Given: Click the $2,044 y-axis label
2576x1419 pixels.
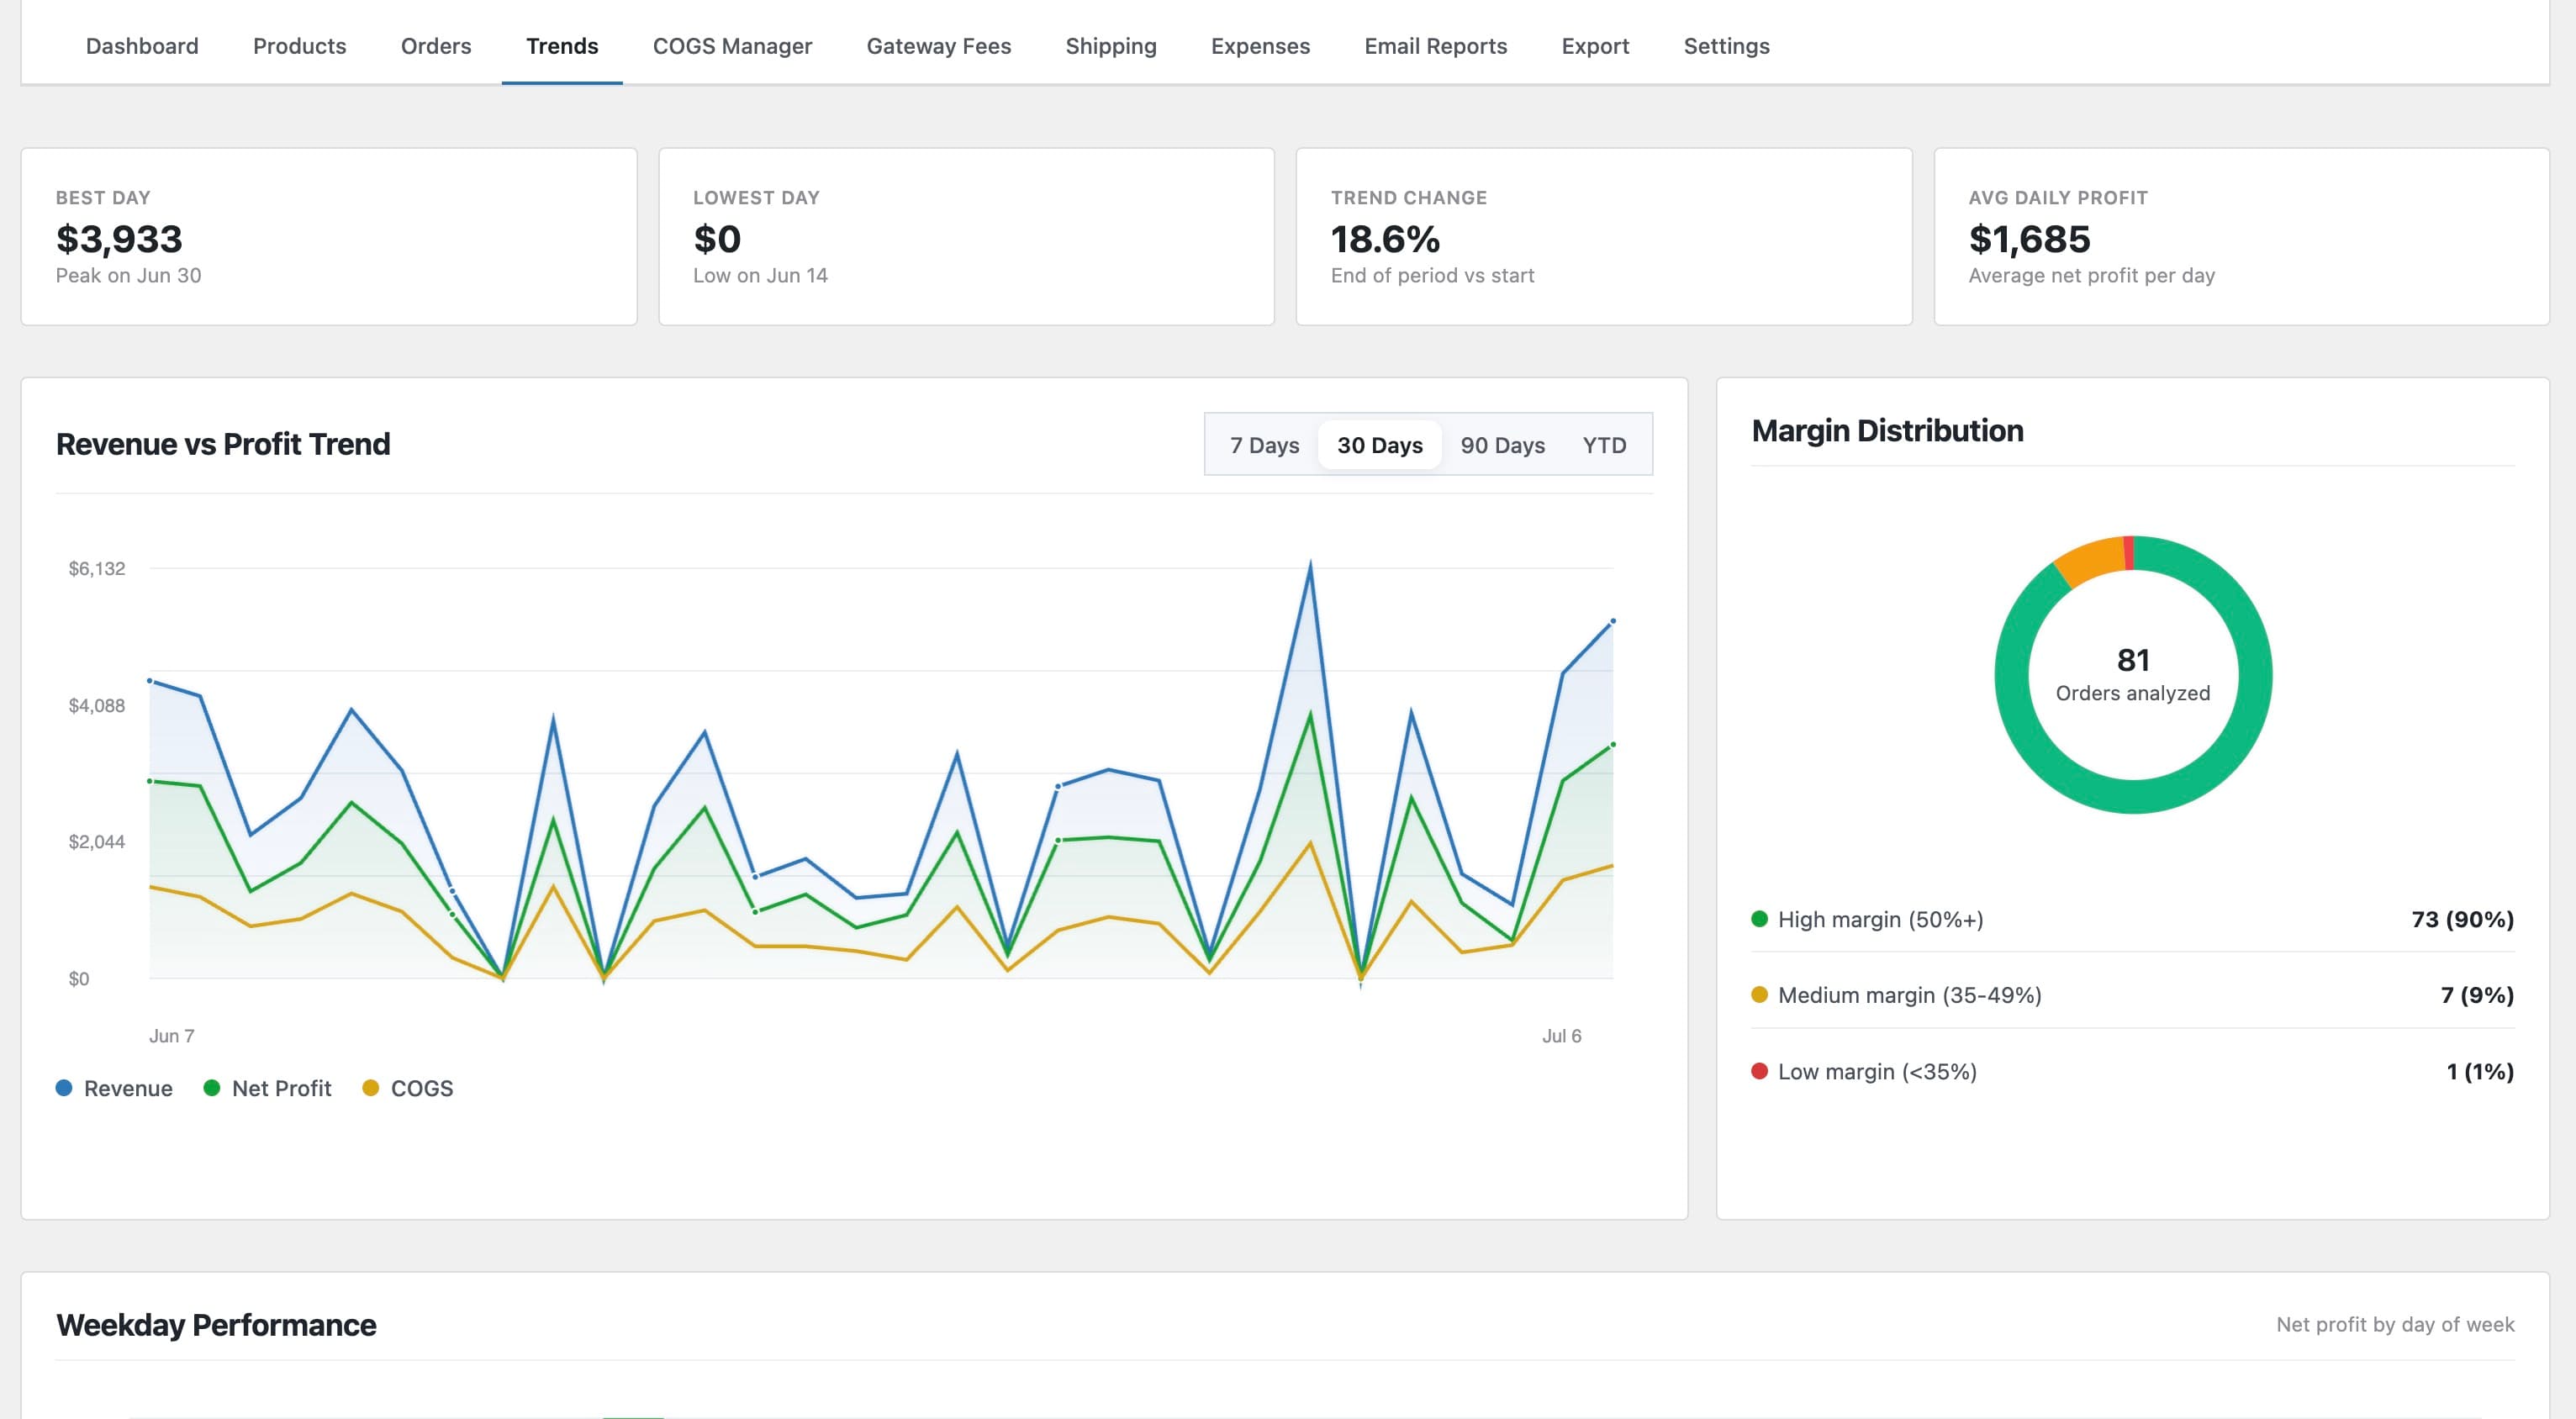Looking at the screenshot, I should point(97,841).
